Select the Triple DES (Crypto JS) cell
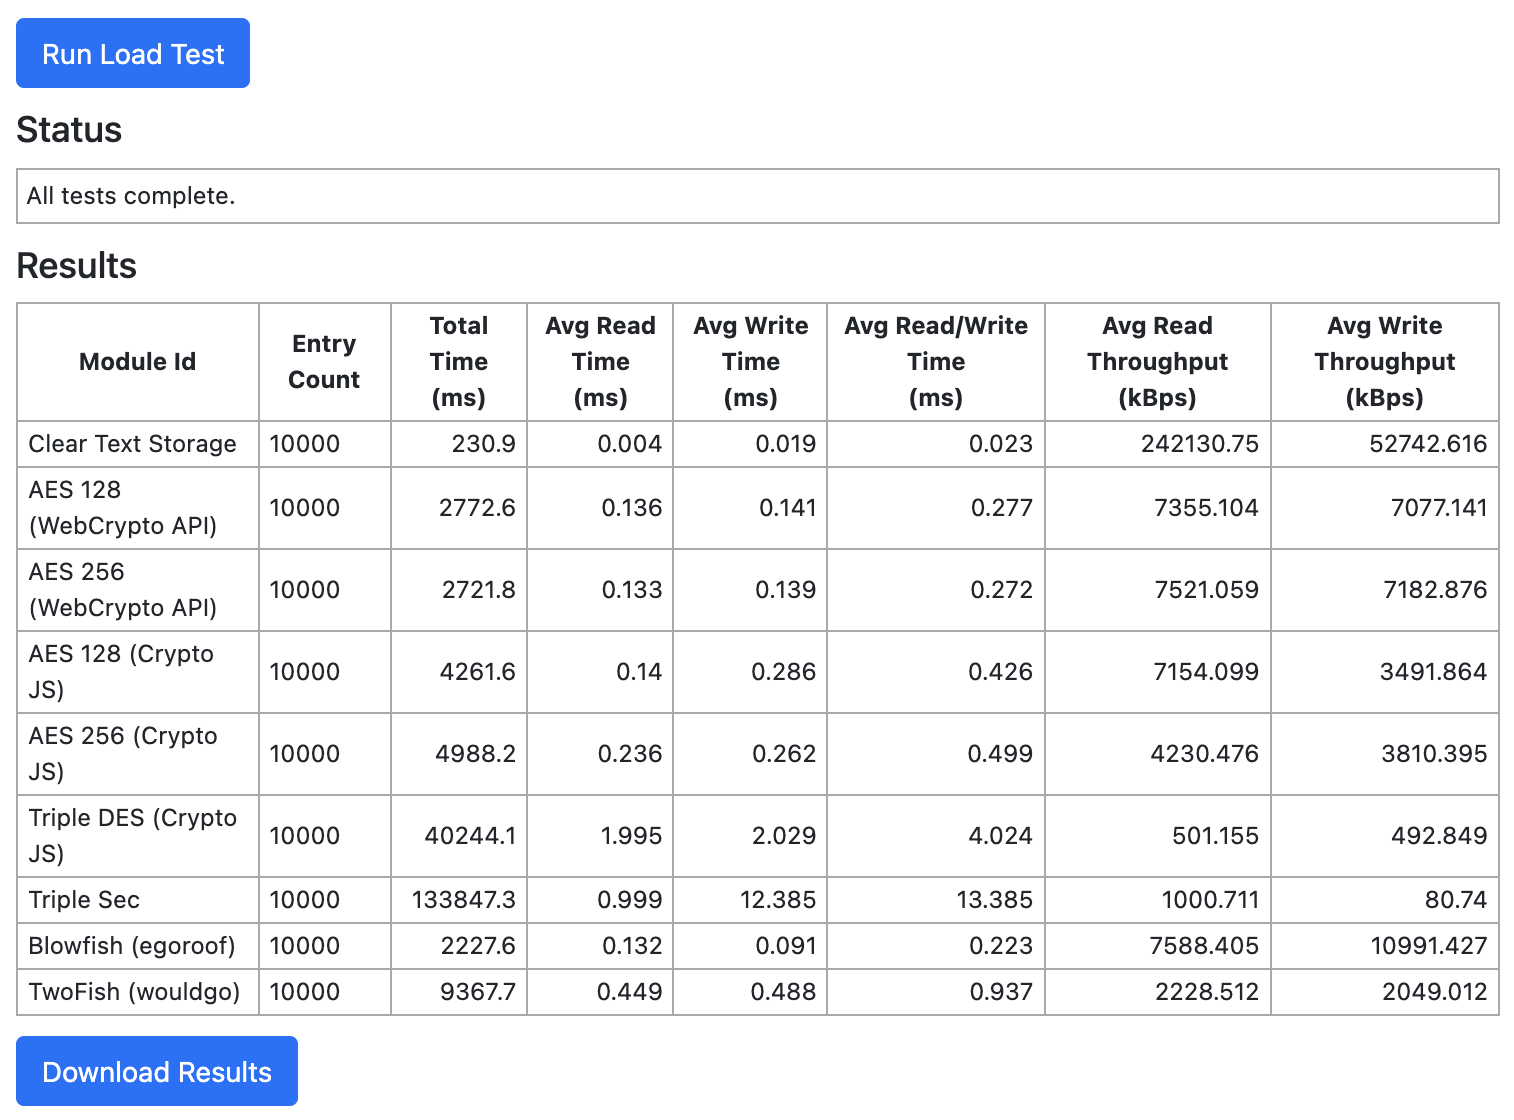The image size is (1514, 1120). 138,836
